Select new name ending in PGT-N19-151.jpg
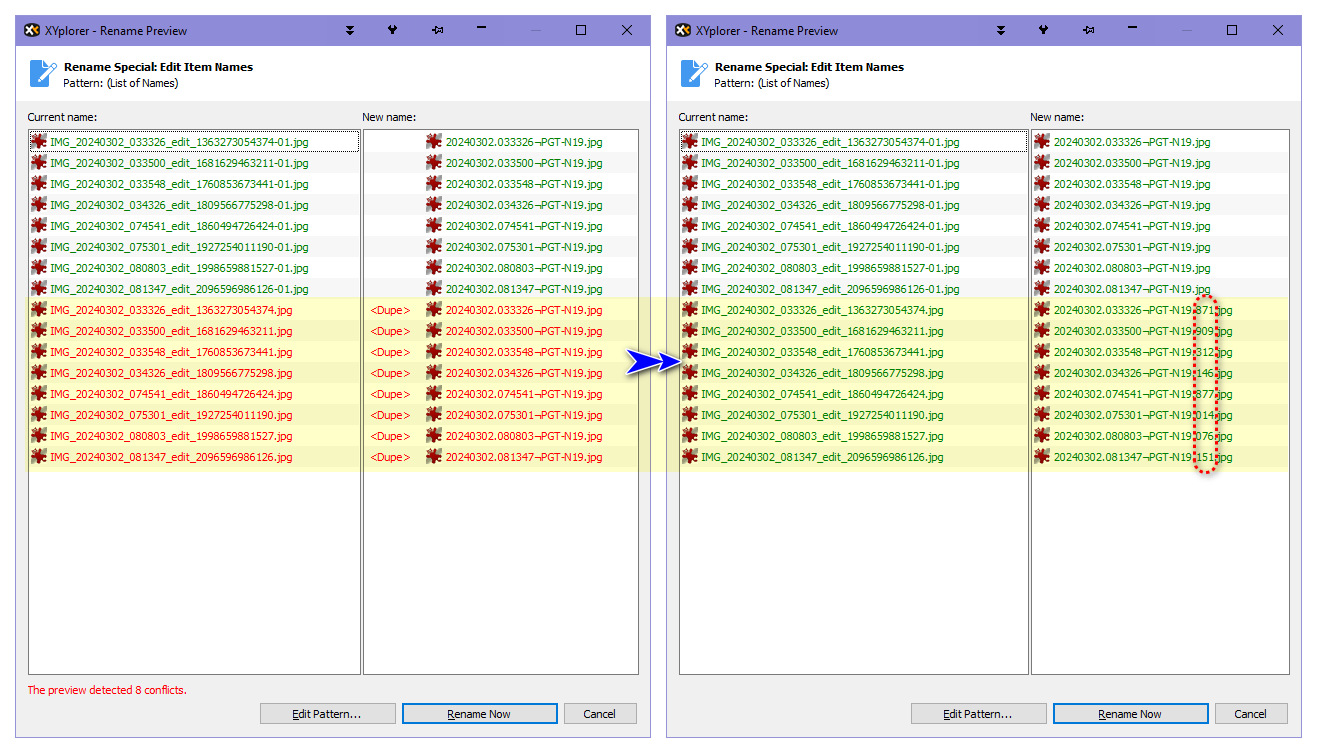Viewport: 1317px width, 753px height. click(1142, 457)
